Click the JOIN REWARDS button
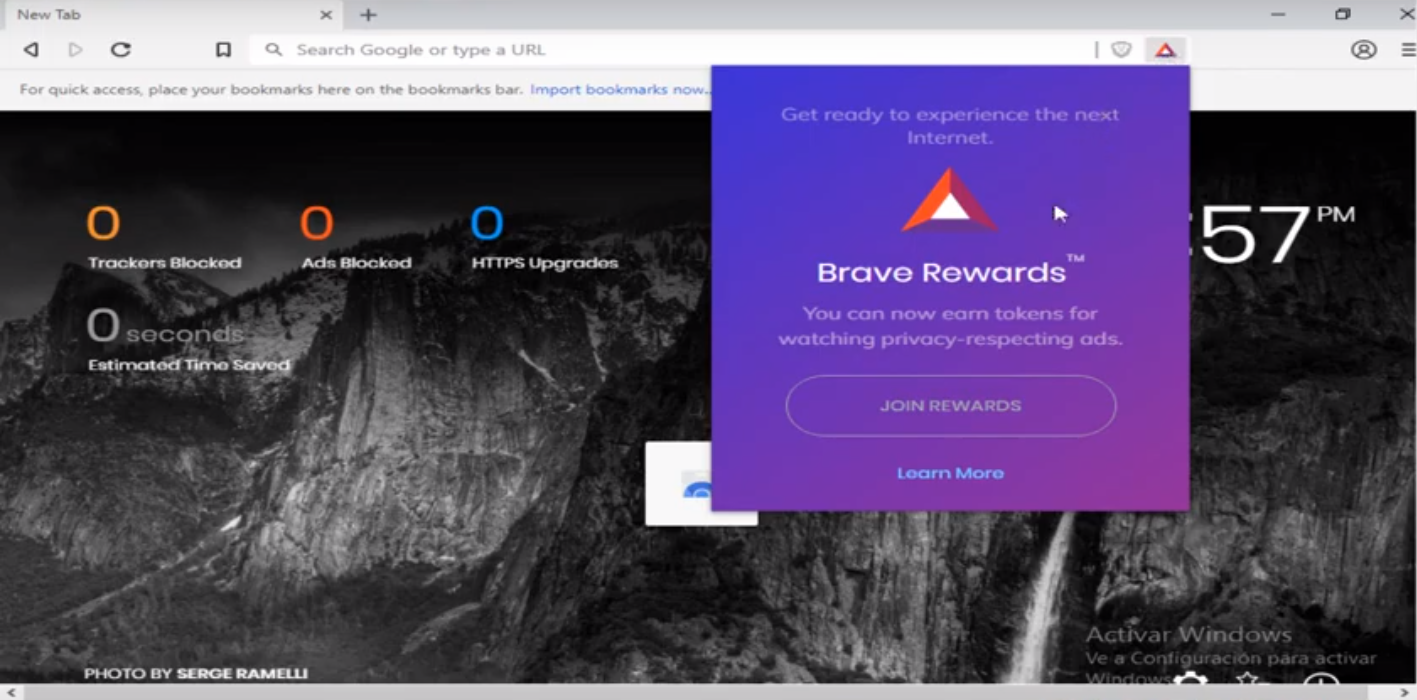This screenshot has height=700, width=1417. tap(950, 406)
